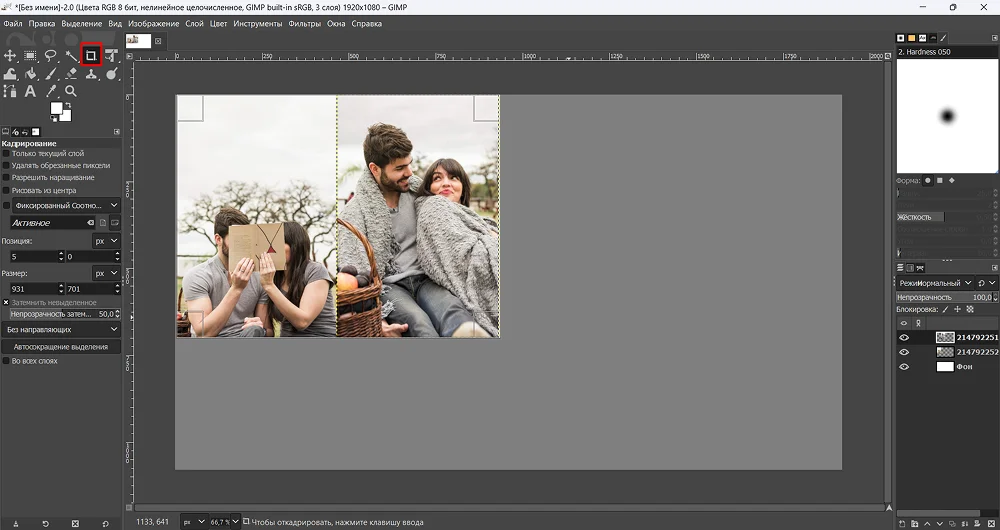Hide the Фон layer via eye icon
The image size is (1000, 530).
904,367
